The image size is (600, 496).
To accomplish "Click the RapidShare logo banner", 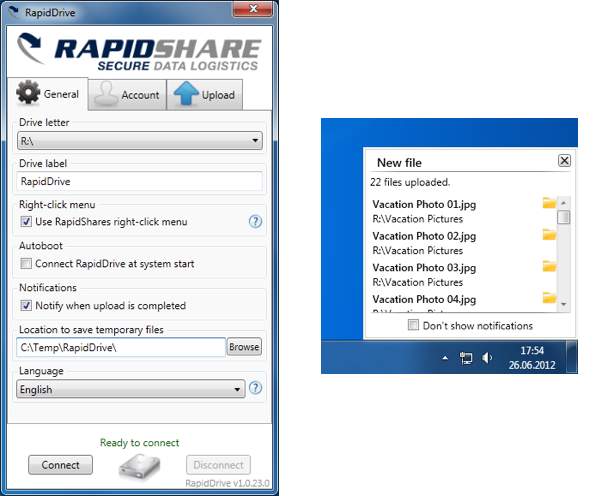I will [x=139, y=52].
